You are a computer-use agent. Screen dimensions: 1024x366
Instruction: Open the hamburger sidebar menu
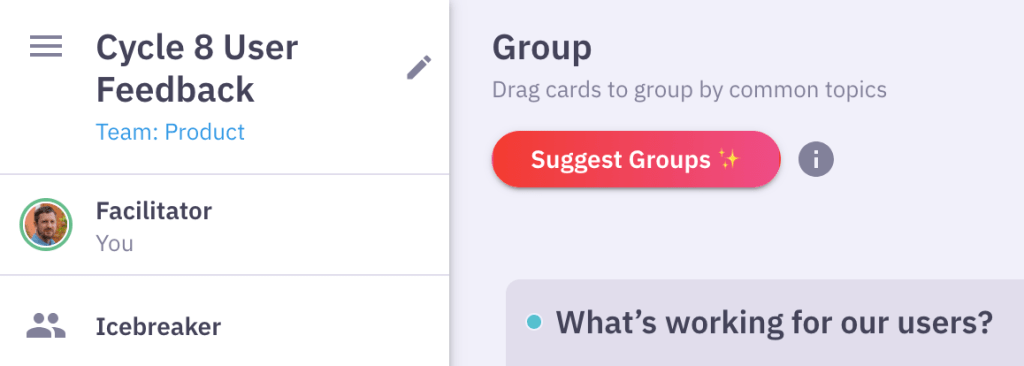tap(46, 46)
